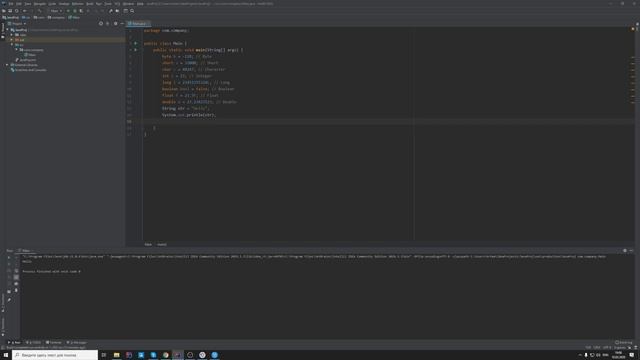Click the Collapse All icon in Project panel
Screen dimensions: 640x360
[x=108, y=24]
